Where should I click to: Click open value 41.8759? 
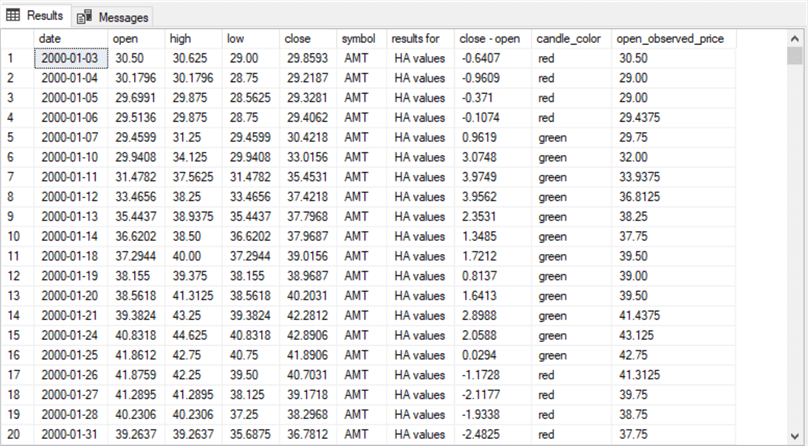click(x=136, y=375)
